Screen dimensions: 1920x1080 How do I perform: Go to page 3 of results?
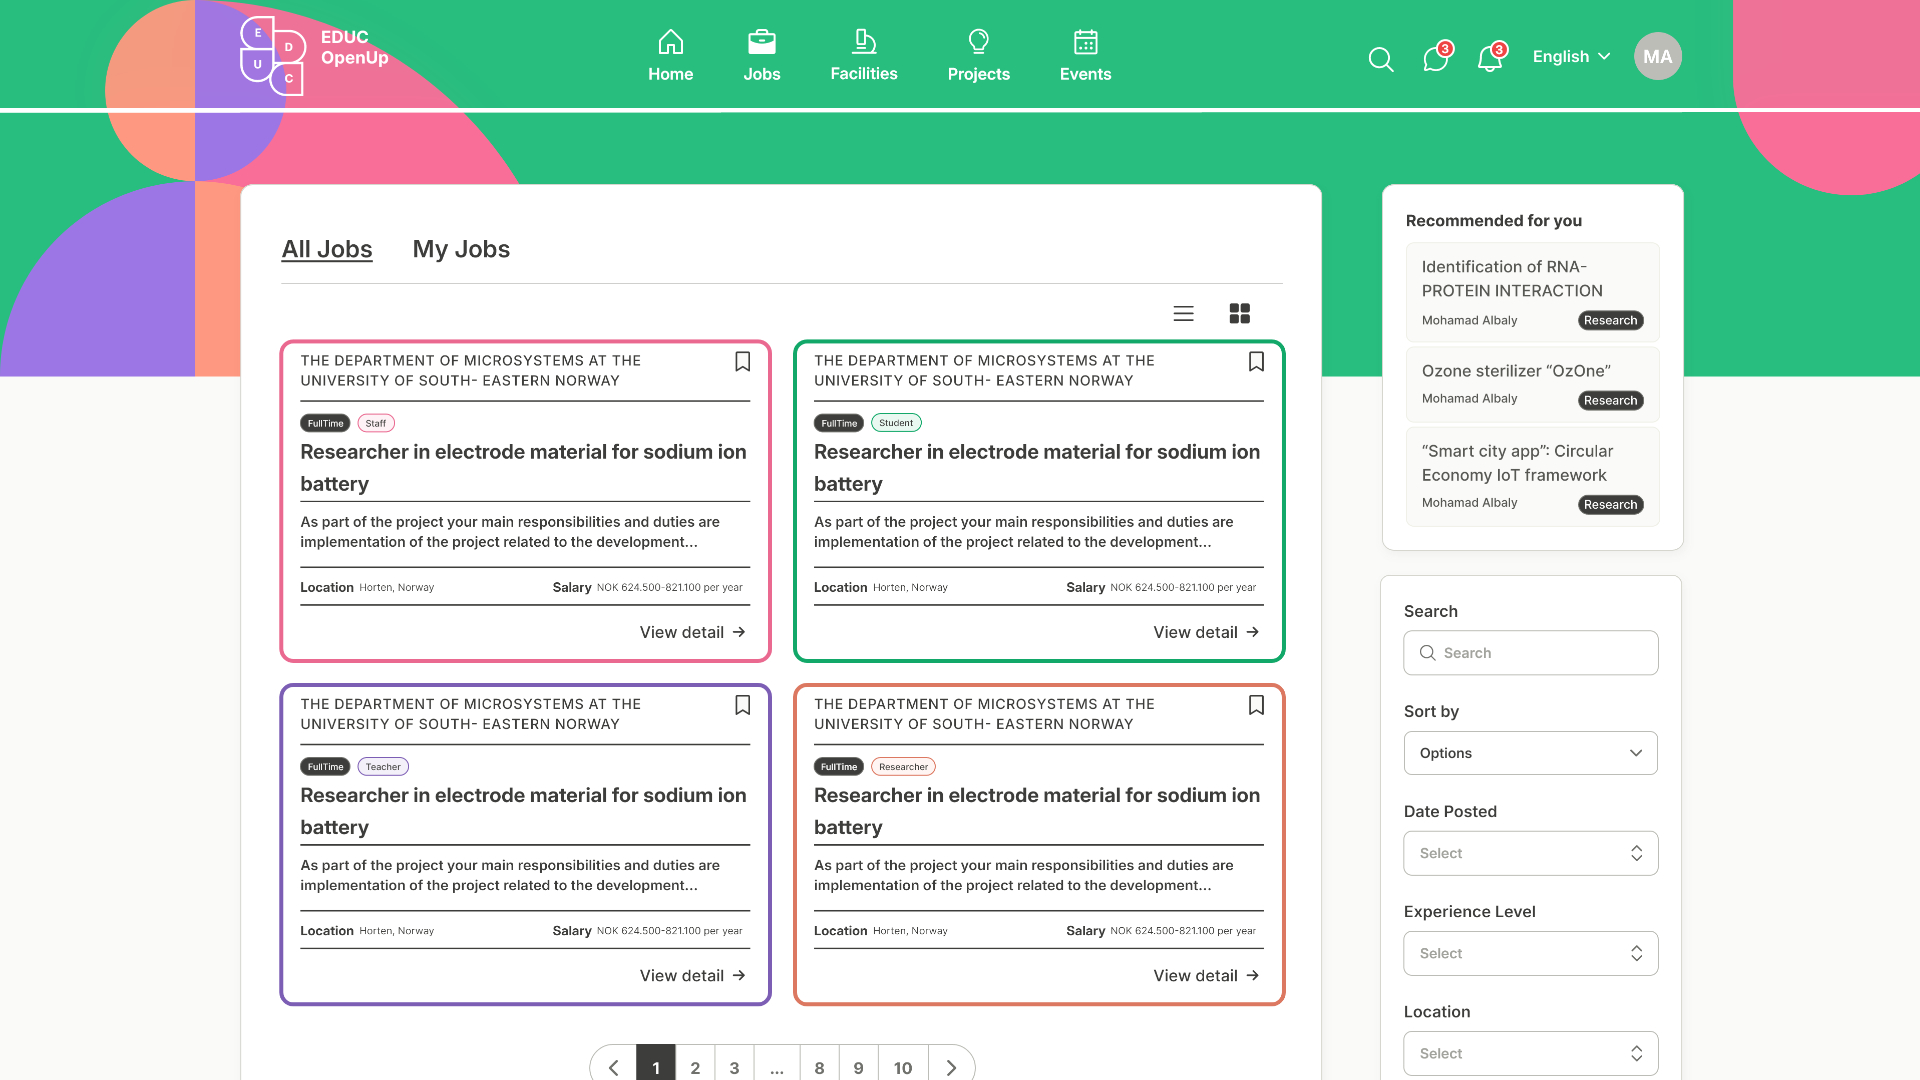click(x=734, y=1067)
